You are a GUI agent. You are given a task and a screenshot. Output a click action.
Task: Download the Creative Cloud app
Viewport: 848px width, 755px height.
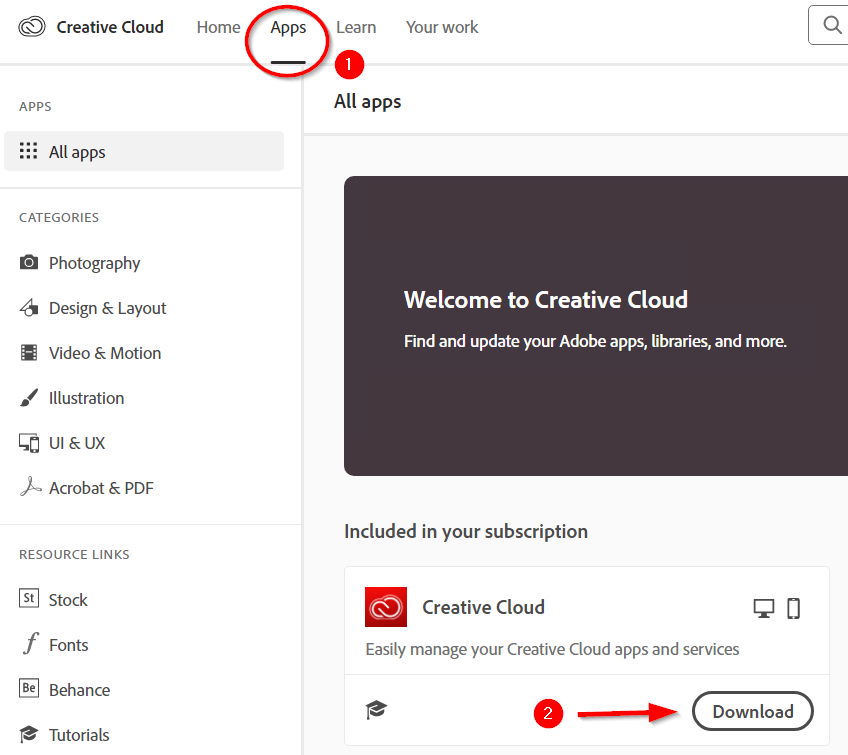point(753,711)
